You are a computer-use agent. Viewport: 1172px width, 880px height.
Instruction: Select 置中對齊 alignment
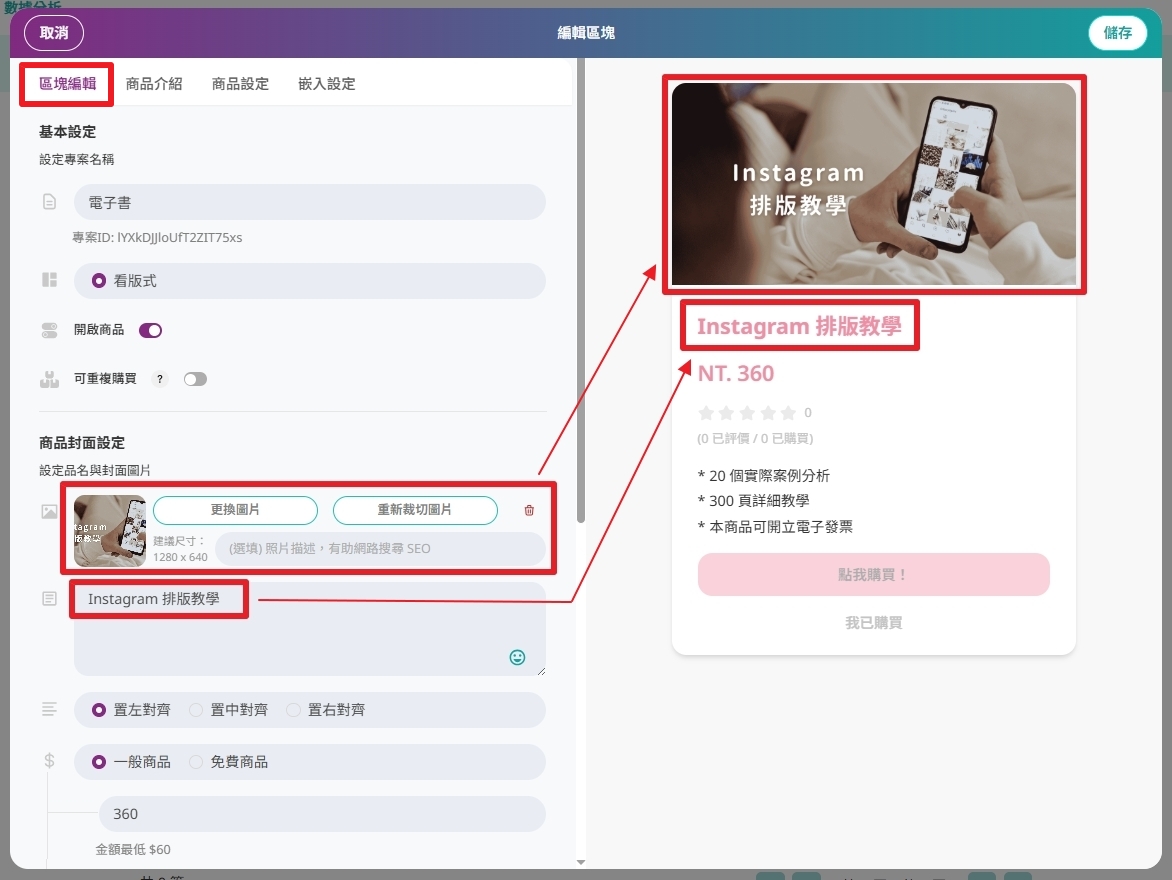pyautogui.click(x=196, y=710)
